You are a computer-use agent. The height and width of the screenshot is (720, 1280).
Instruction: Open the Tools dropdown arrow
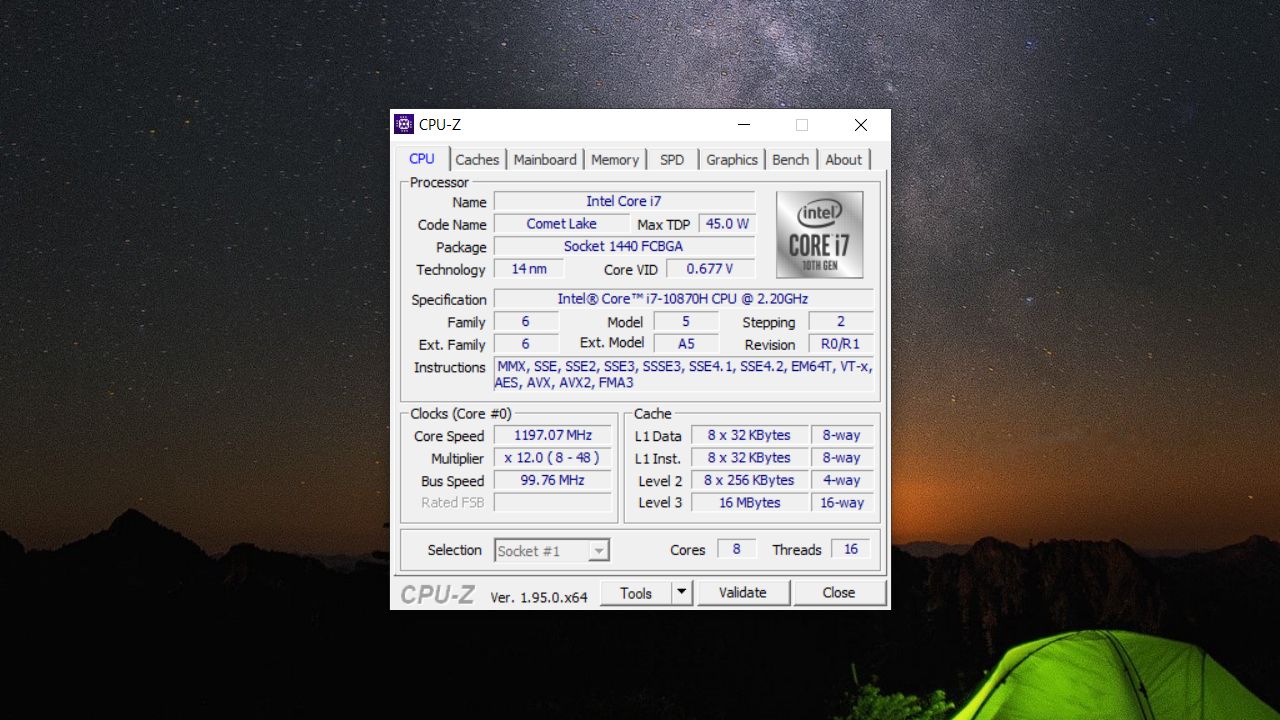click(684, 592)
